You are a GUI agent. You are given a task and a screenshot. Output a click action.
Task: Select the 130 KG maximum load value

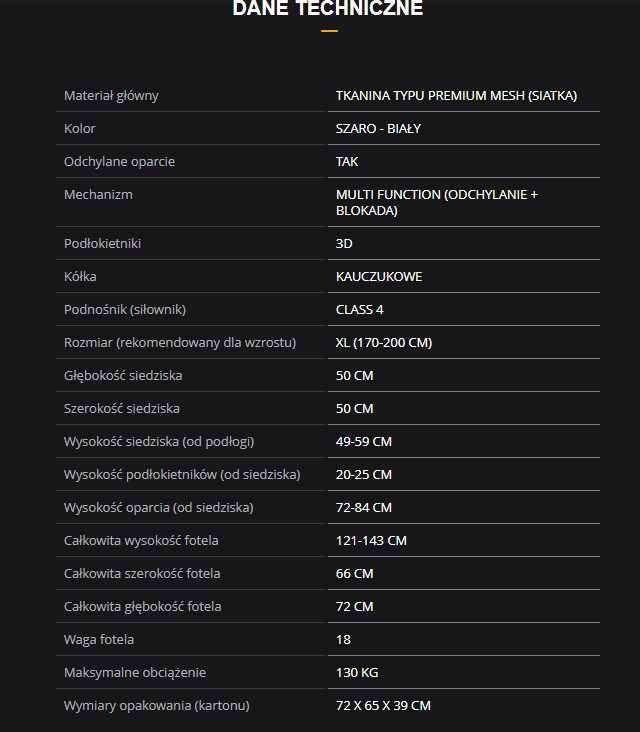[357, 673]
